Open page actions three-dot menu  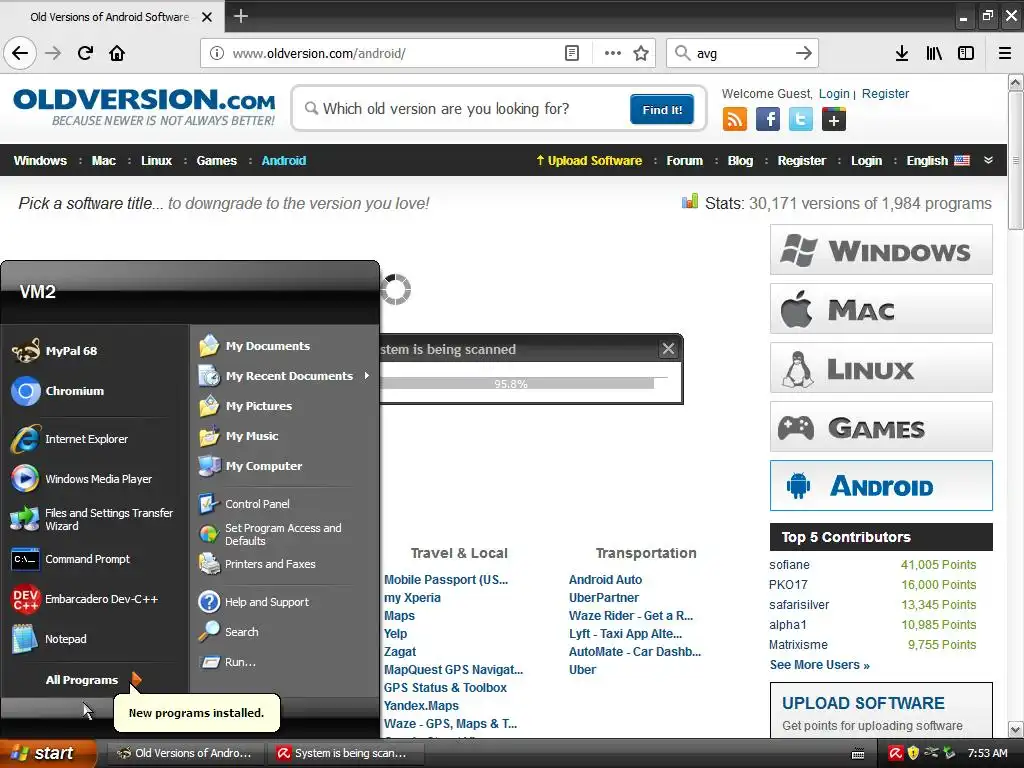612,53
